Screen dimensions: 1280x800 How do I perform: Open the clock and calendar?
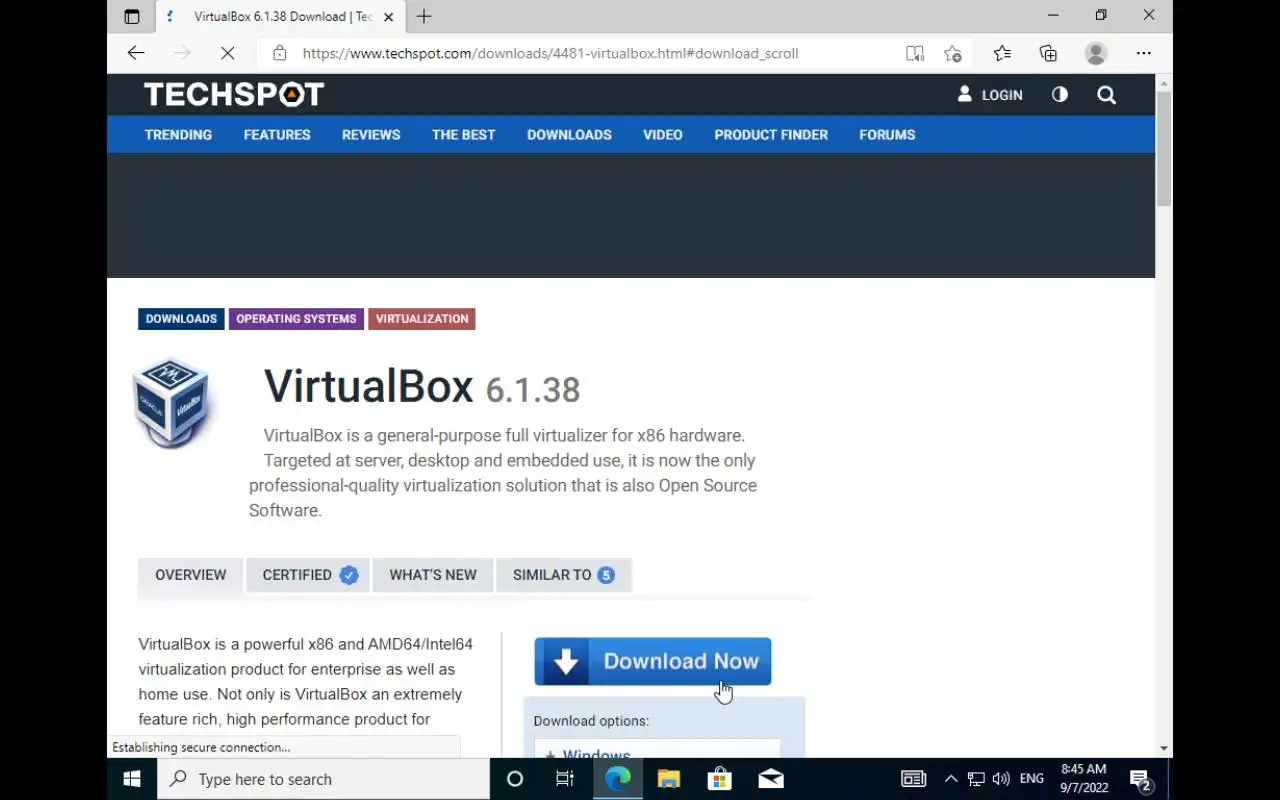[1084, 779]
